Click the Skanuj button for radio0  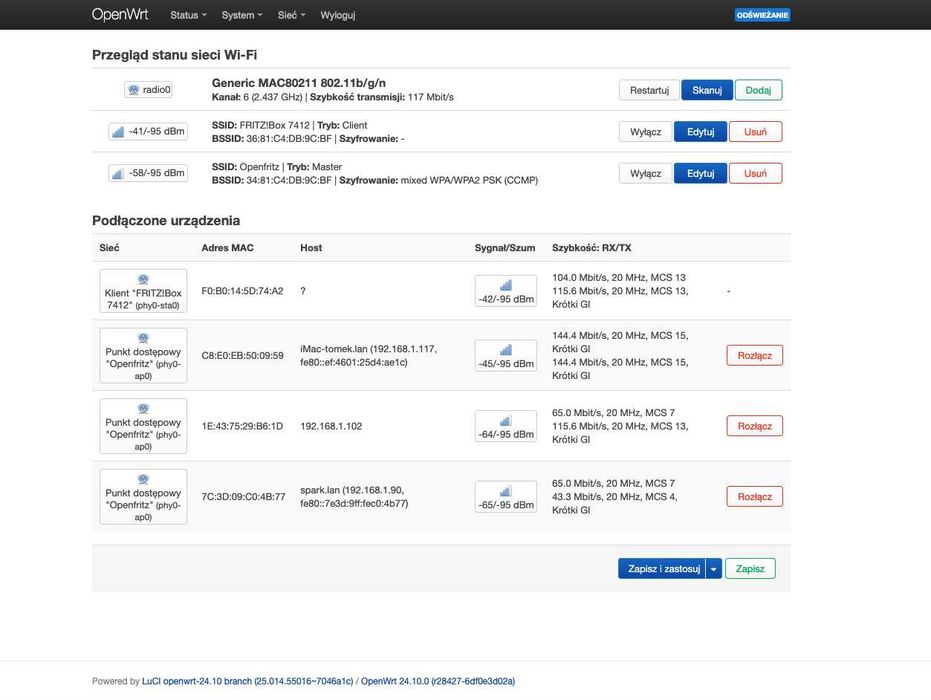pyautogui.click(x=707, y=90)
